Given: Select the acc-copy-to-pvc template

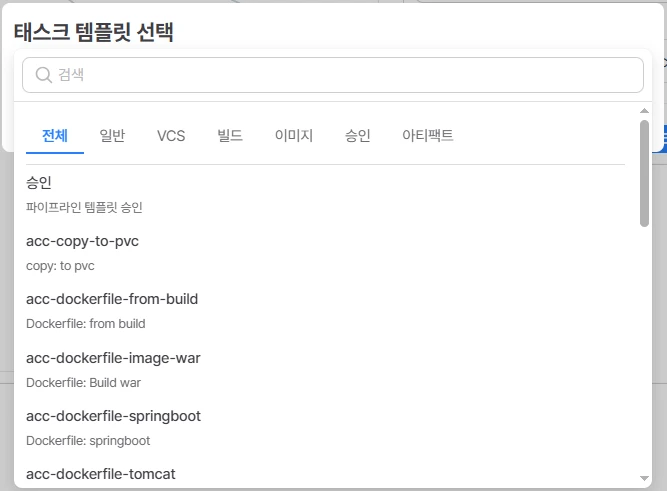Looking at the screenshot, I should pyautogui.click(x=82, y=241).
